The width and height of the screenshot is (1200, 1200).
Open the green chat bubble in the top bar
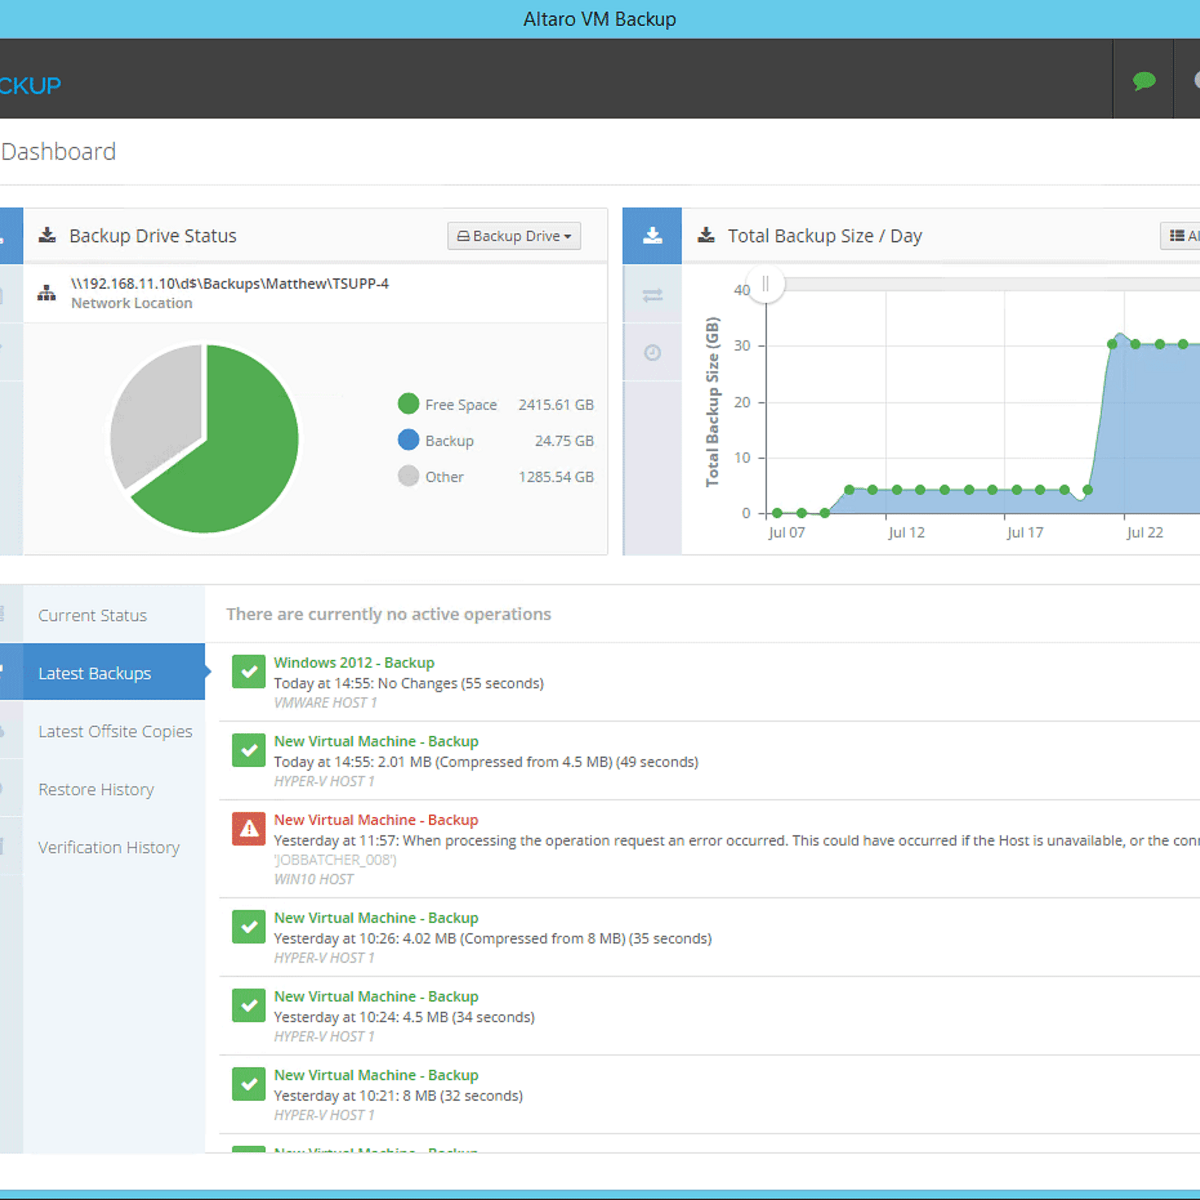(x=1144, y=81)
